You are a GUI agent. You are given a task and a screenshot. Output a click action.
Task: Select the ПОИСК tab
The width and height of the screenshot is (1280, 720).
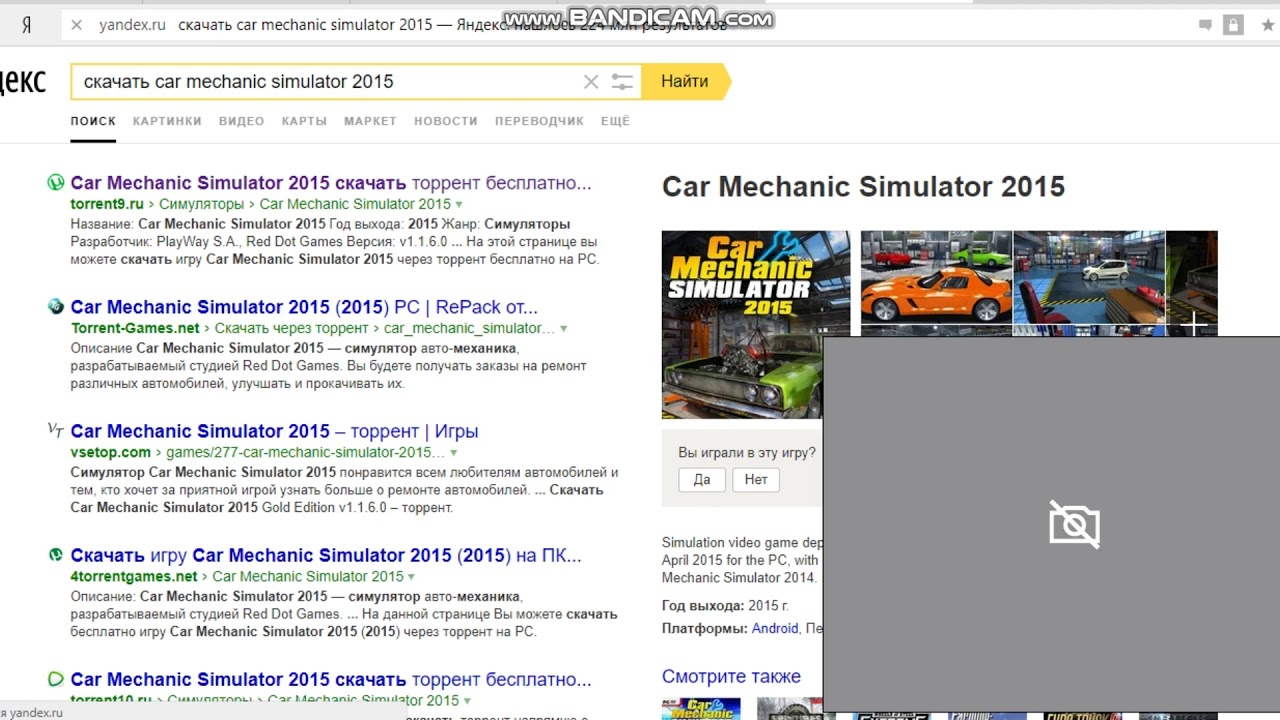pyautogui.click(x=93, y=121)
